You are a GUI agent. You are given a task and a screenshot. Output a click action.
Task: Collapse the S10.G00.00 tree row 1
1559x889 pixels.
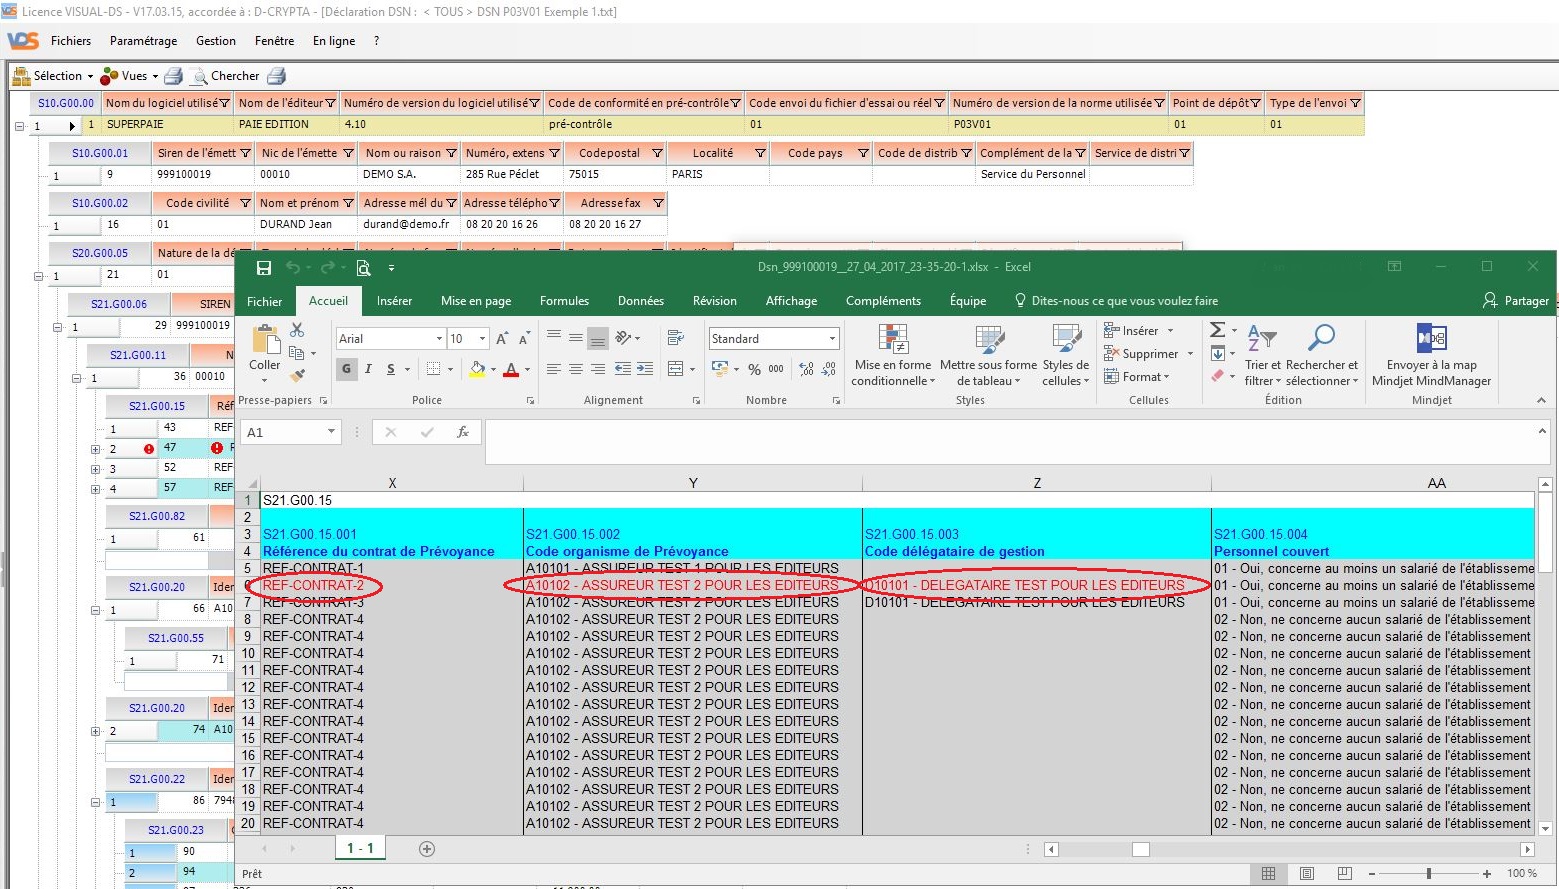[x=19, y=126]
